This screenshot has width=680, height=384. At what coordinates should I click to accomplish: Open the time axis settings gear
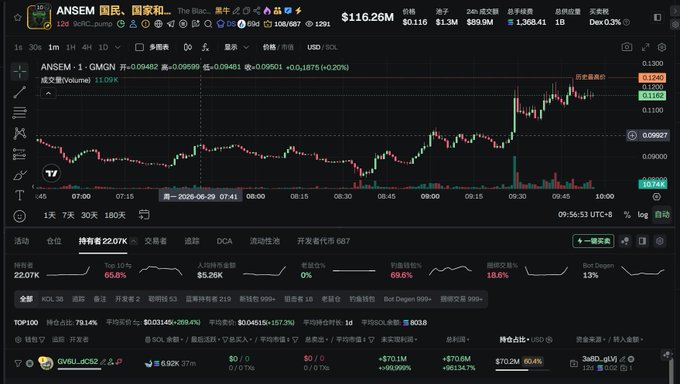[657, 197]
